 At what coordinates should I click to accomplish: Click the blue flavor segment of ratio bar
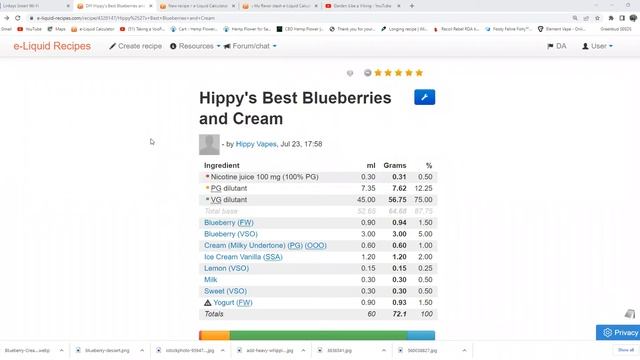pyautogui.click(x=421, y=336)
